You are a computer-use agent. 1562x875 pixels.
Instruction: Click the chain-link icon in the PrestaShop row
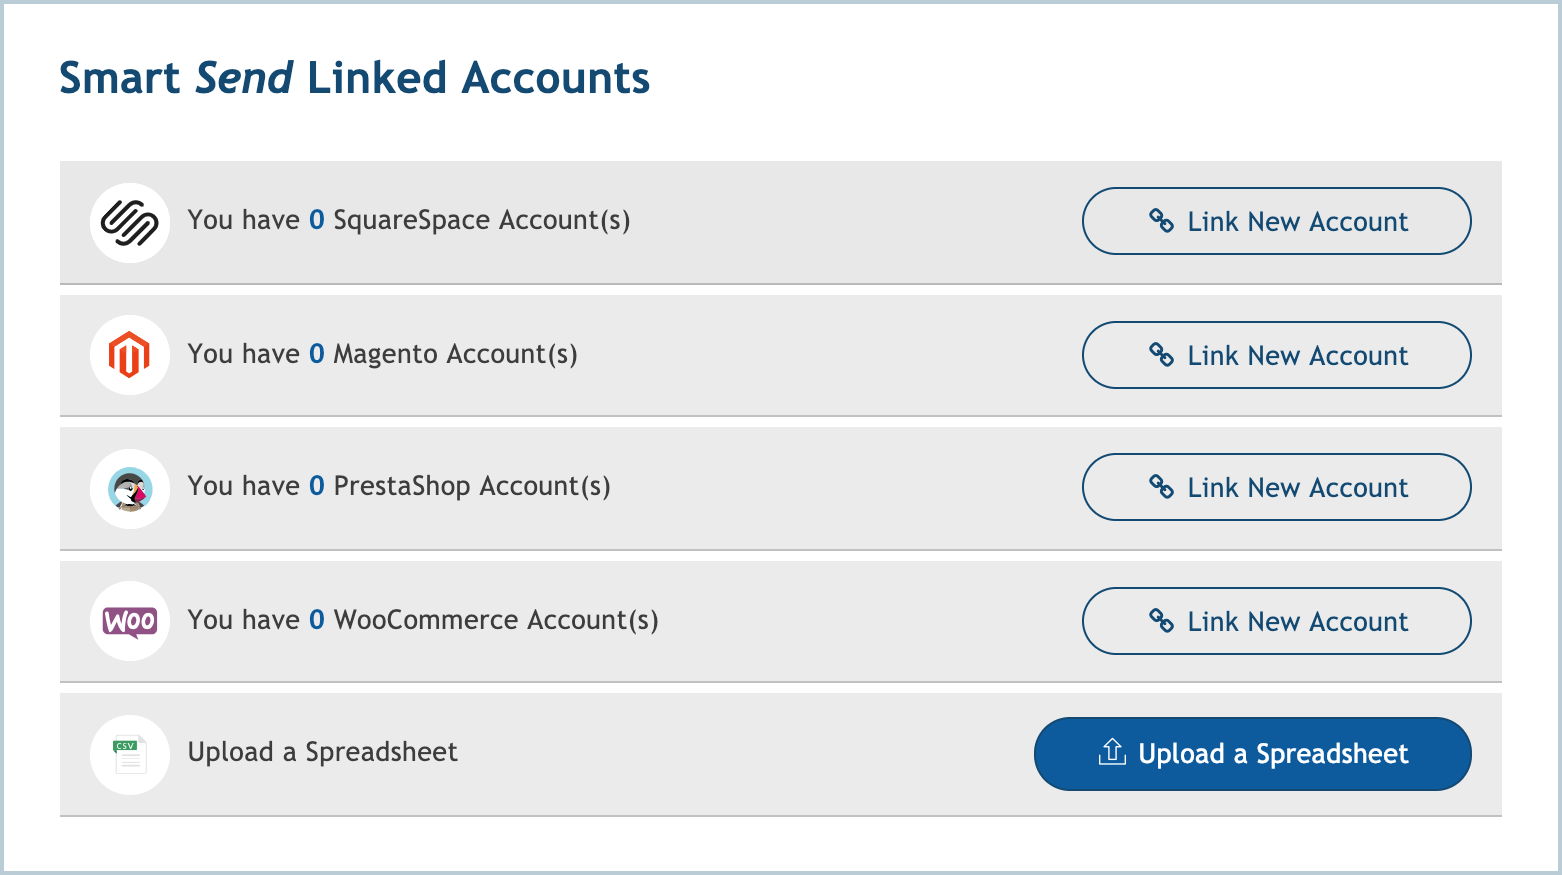pos(1161,487)
